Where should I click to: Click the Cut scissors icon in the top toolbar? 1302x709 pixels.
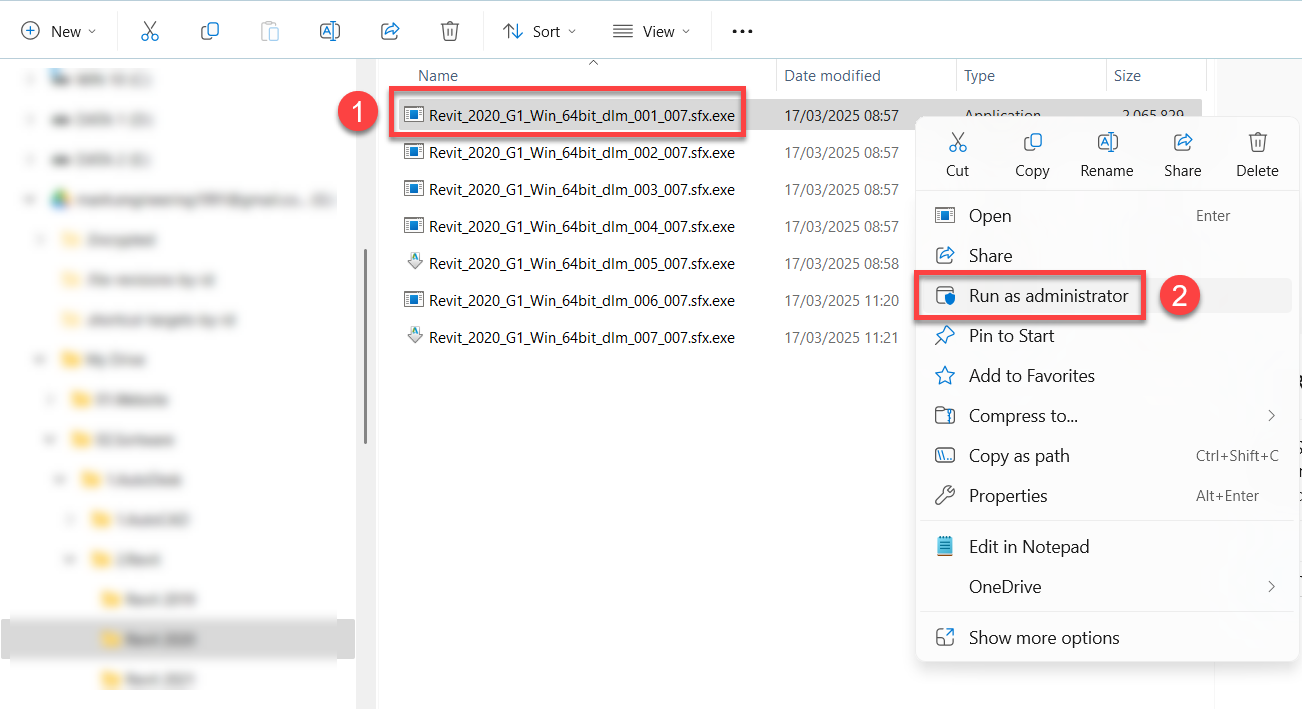coord(150,31)
